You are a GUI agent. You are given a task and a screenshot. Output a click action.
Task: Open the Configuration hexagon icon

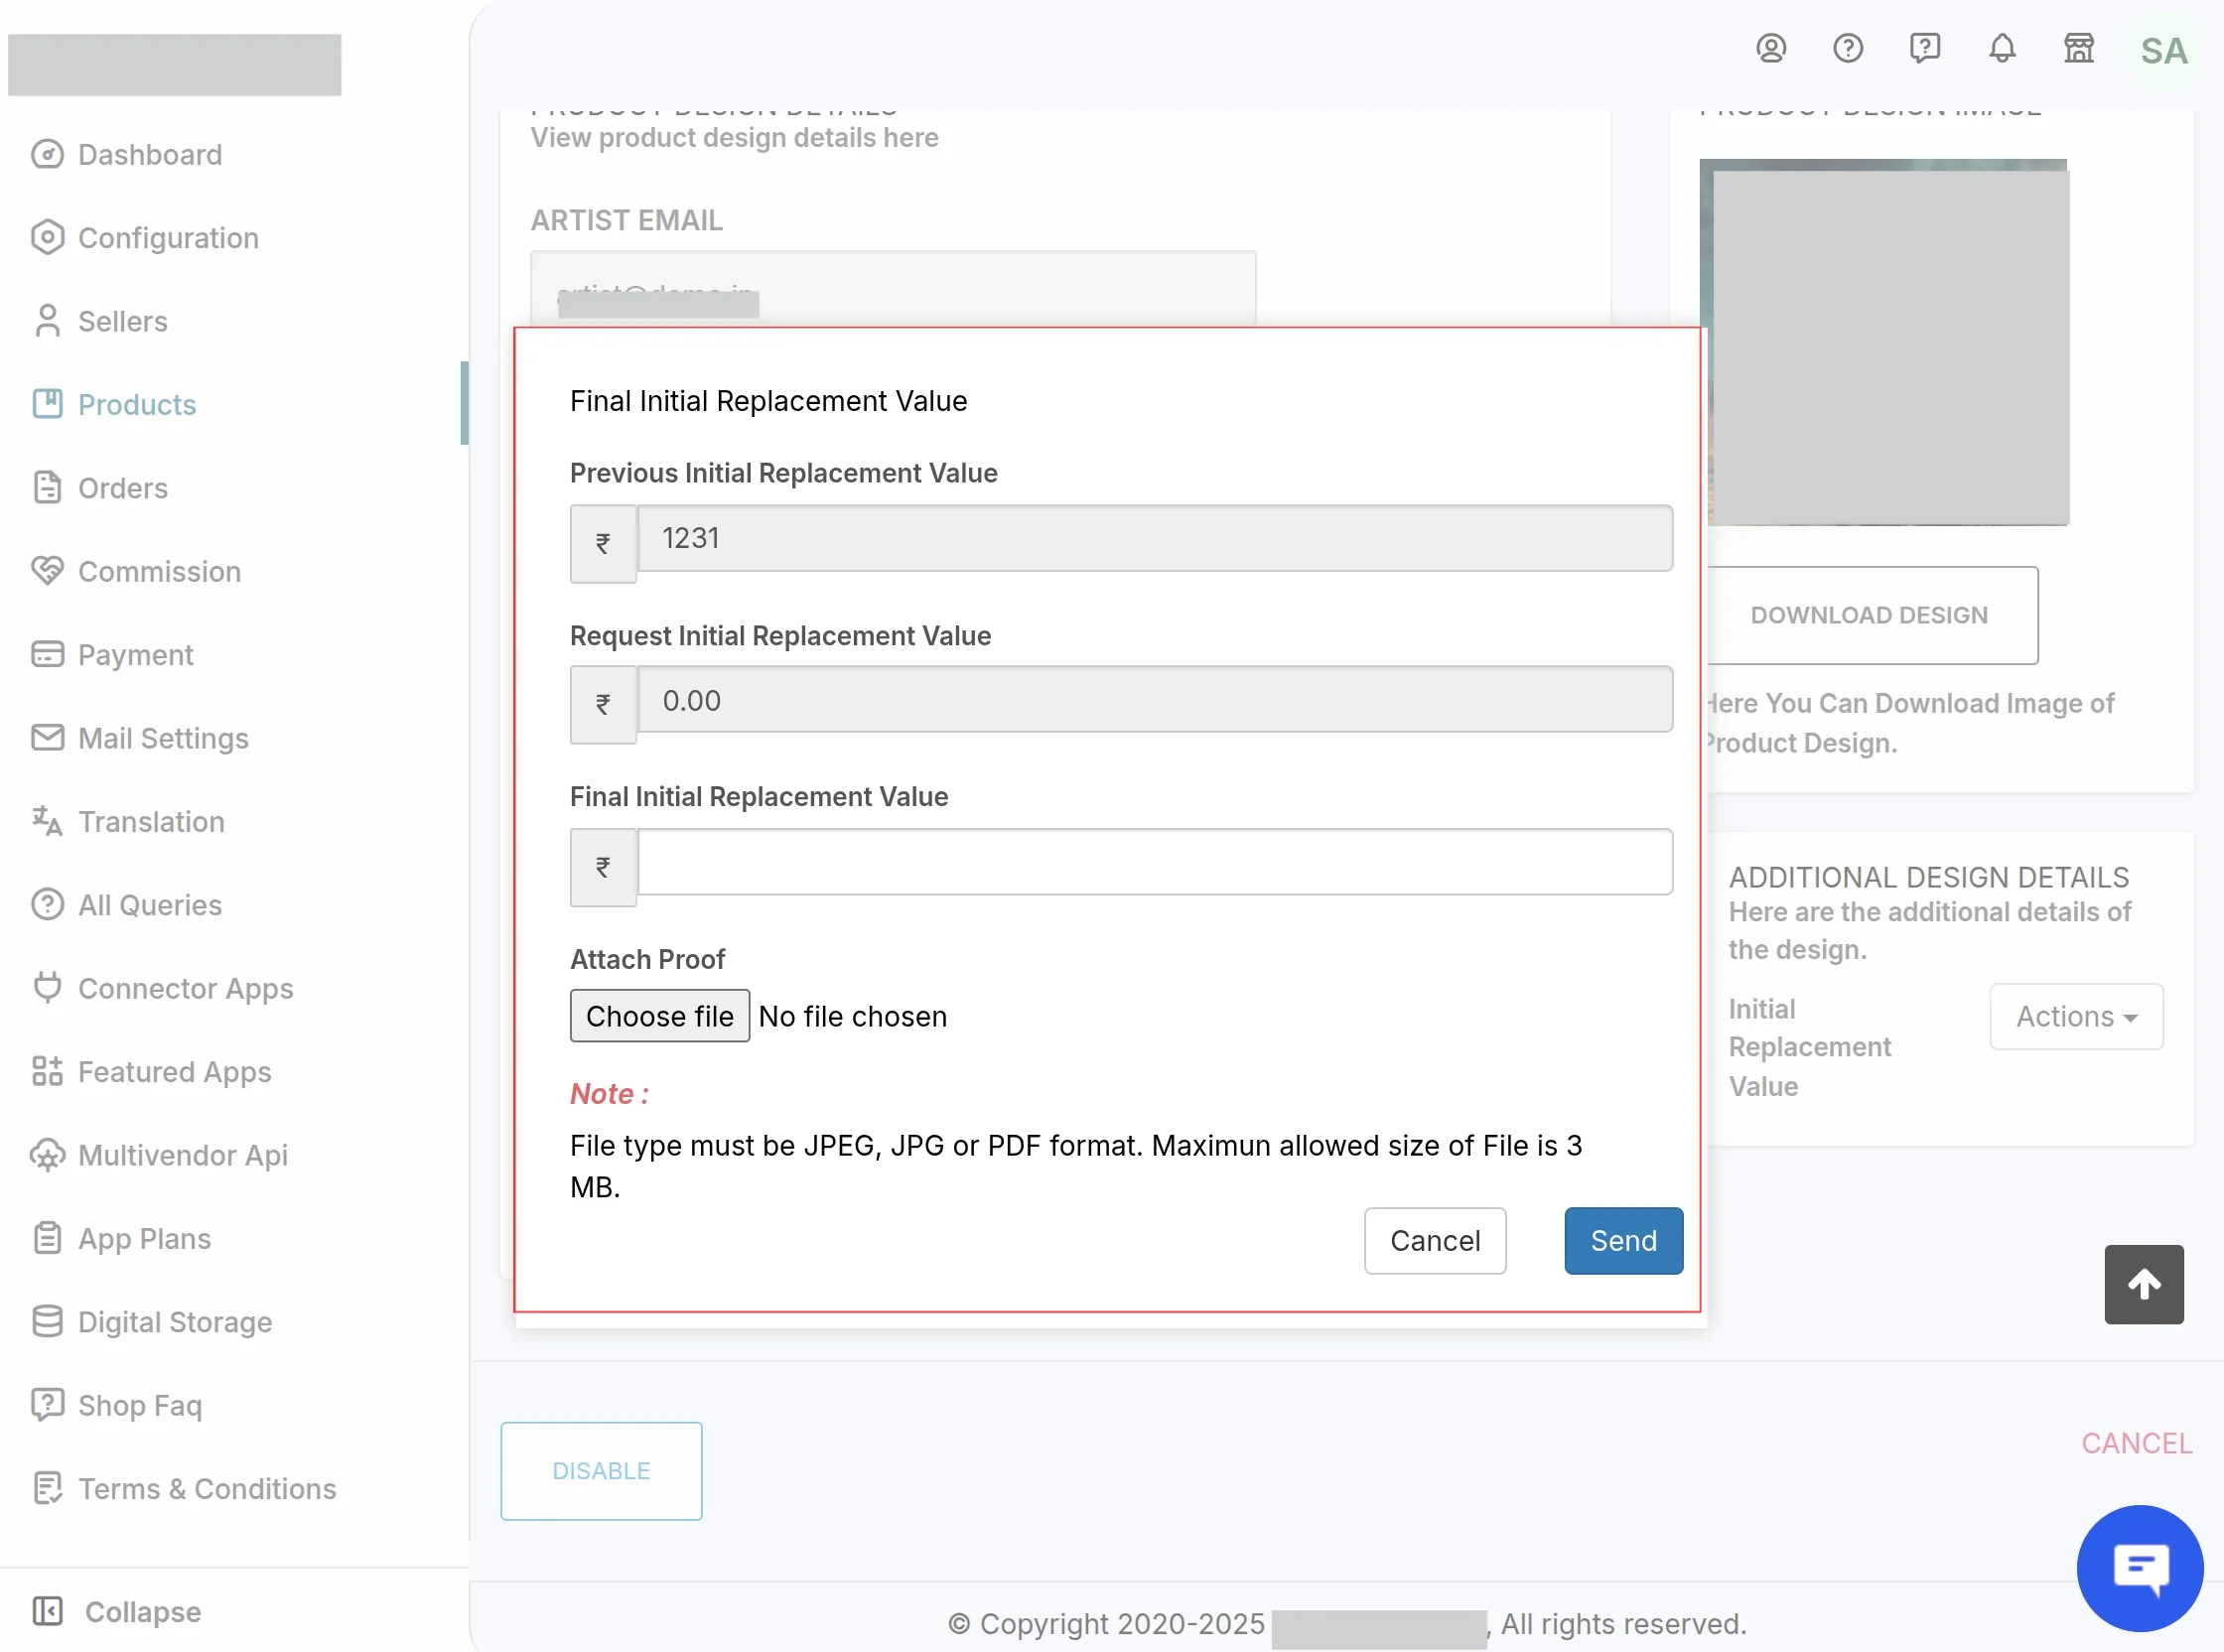pos(47,237)
